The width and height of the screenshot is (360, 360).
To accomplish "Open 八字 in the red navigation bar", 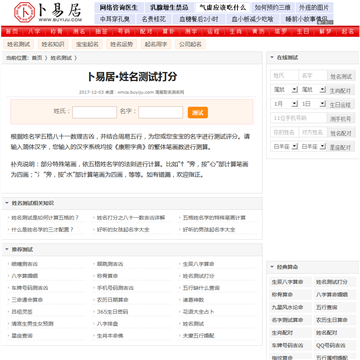I will pyautogui.click(x=34, y=32).
